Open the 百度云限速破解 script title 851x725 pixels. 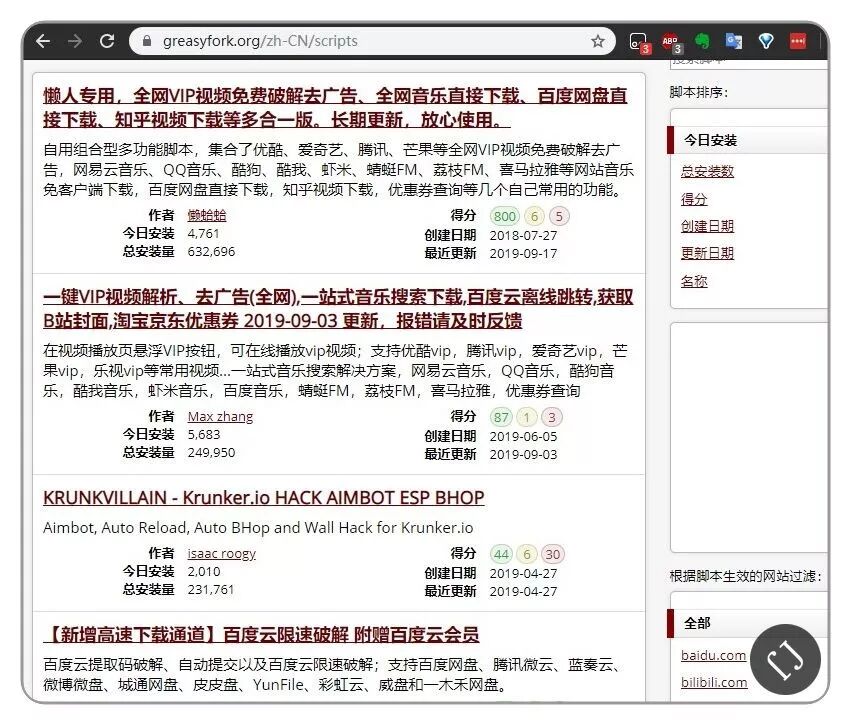261,634
